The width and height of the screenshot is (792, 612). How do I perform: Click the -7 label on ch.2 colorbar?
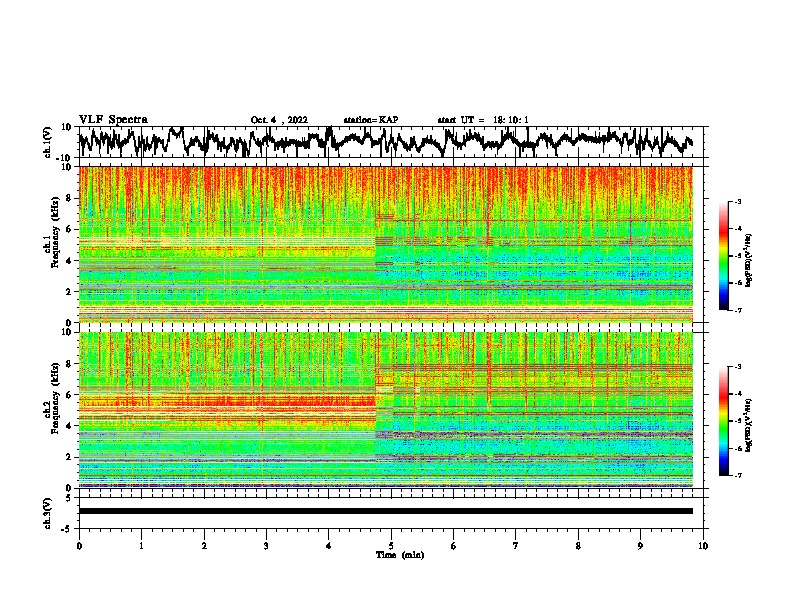pyautogui.click(x=738, y=475)
